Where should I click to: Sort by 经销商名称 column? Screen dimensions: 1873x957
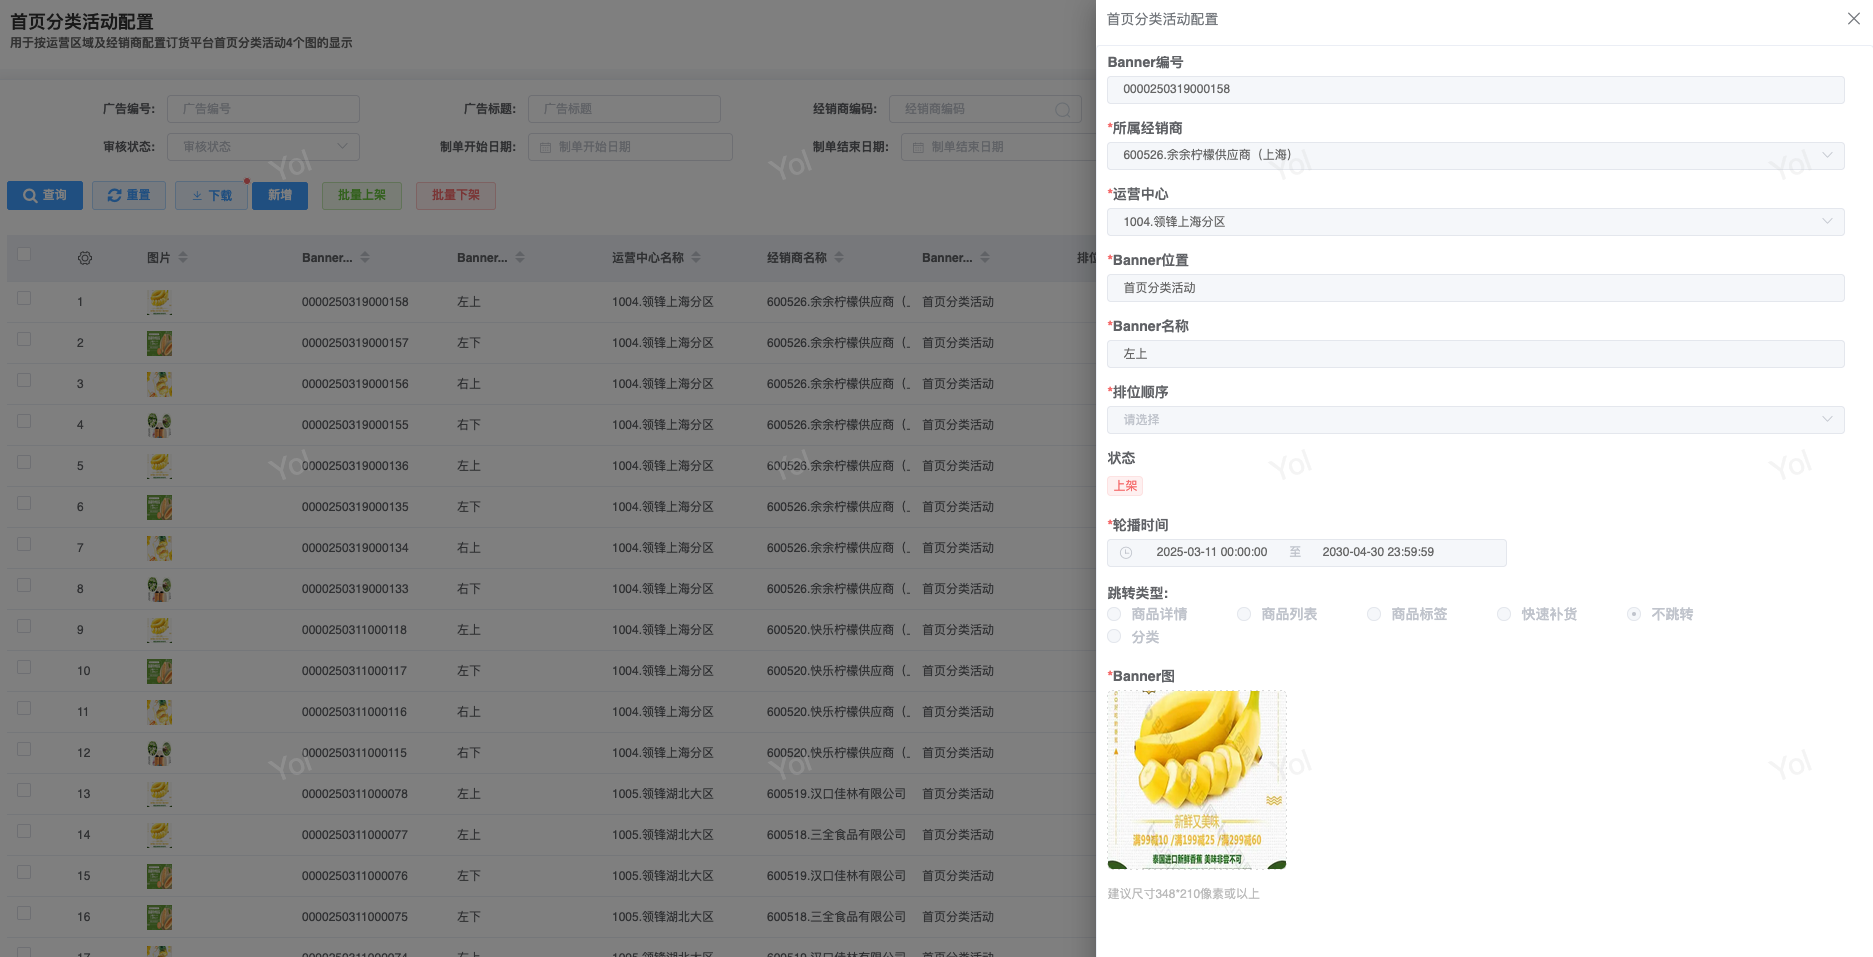(839, 258)
